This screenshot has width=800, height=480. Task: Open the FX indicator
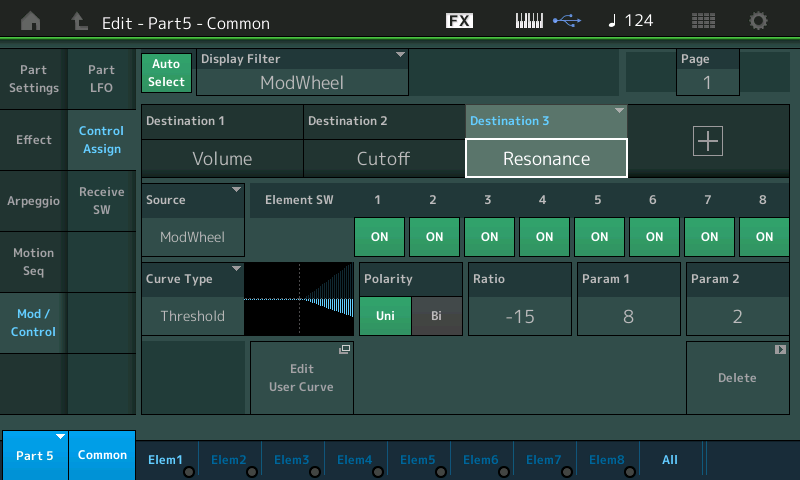tap(460, 21)
